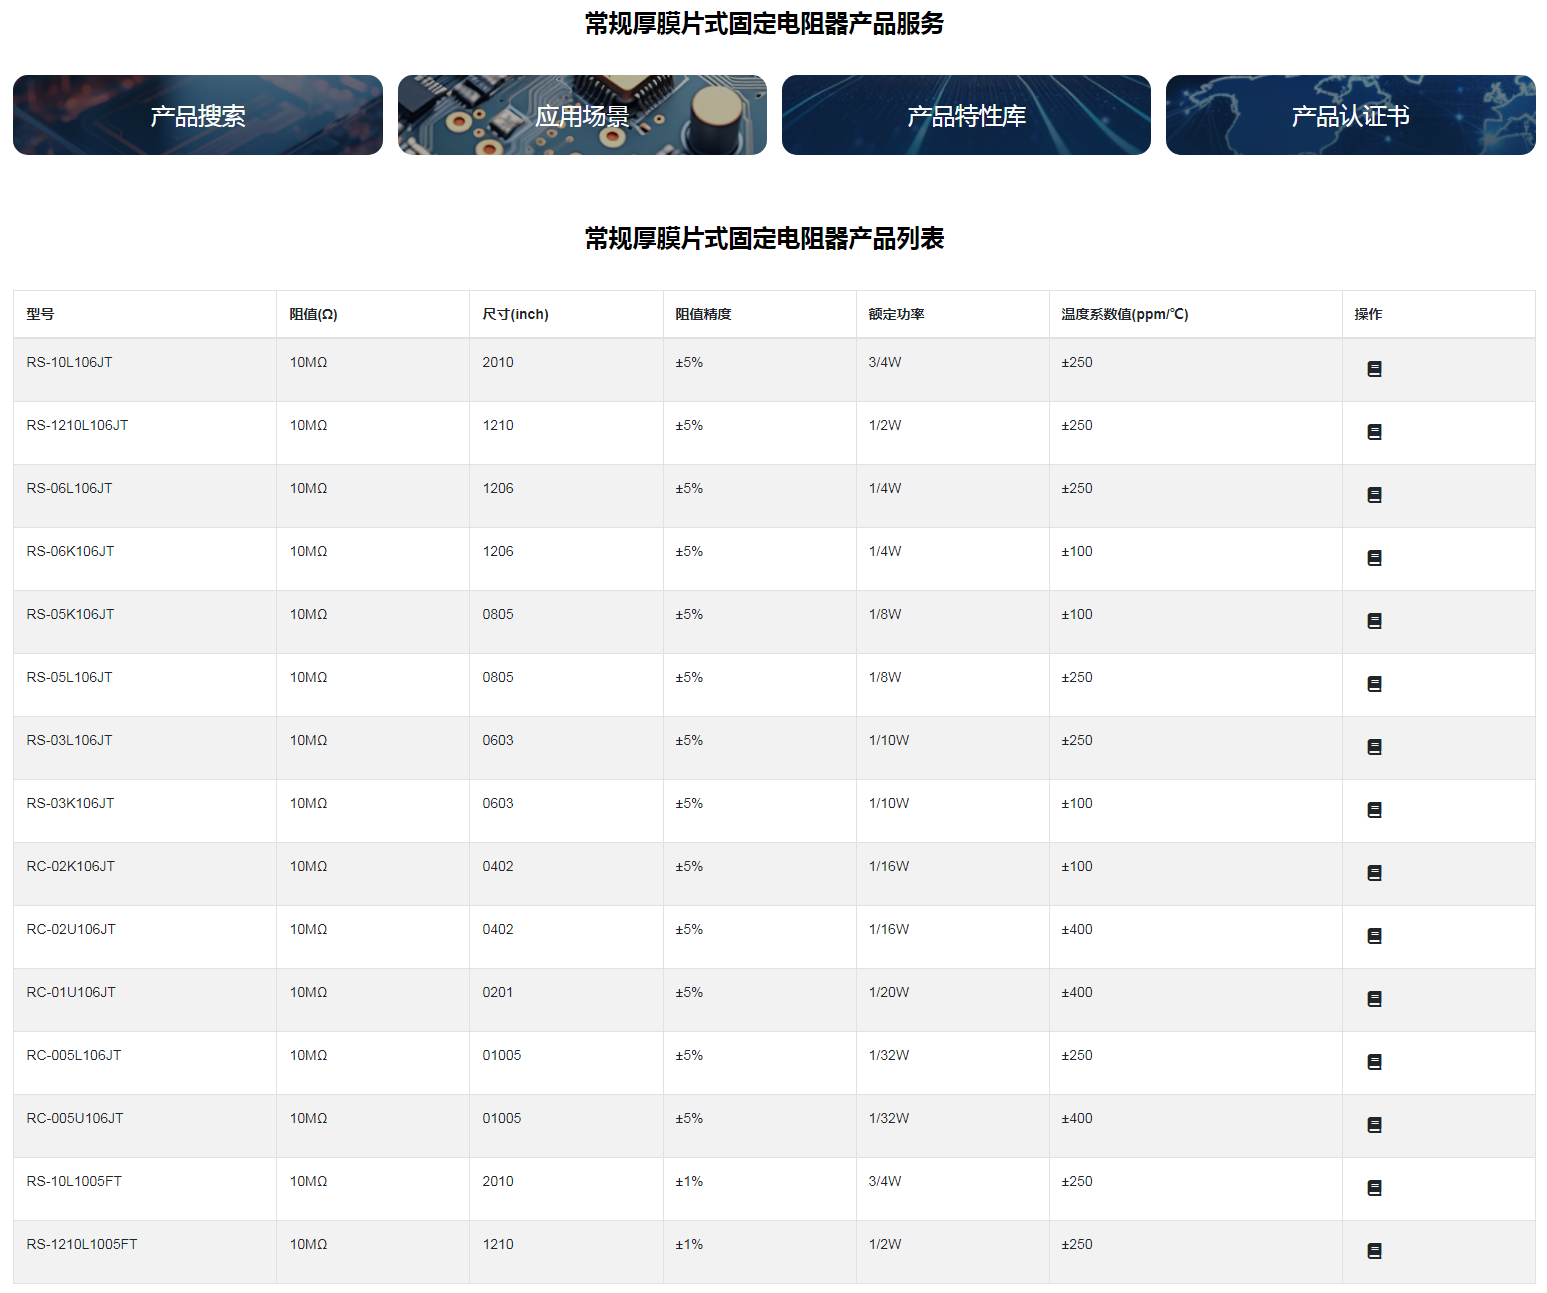Open datasheet icon for RS-10L106JT row
Image resolution: width=1547 pixels, height=1293 pixels.
tap(1374, 369)
